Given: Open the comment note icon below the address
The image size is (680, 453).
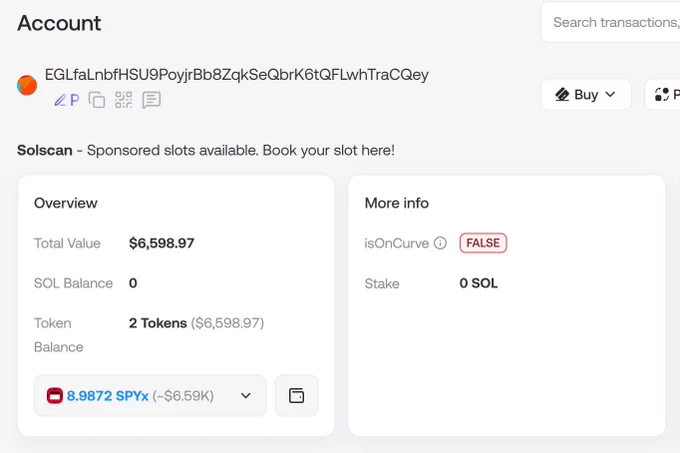Looking at the screenshot, I should coord(151,100).
